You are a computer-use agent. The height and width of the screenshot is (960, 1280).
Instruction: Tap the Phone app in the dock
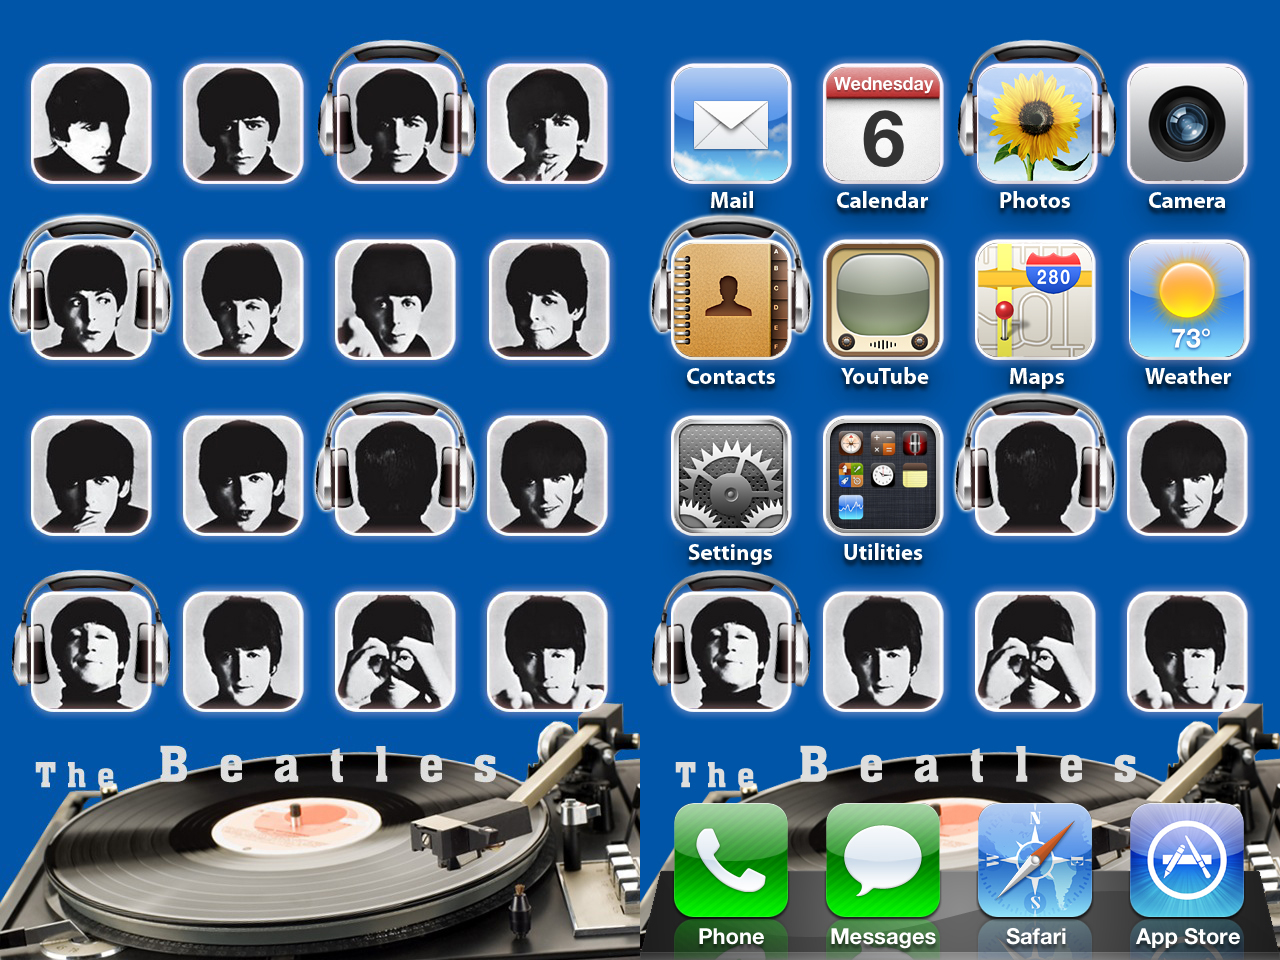731,860
